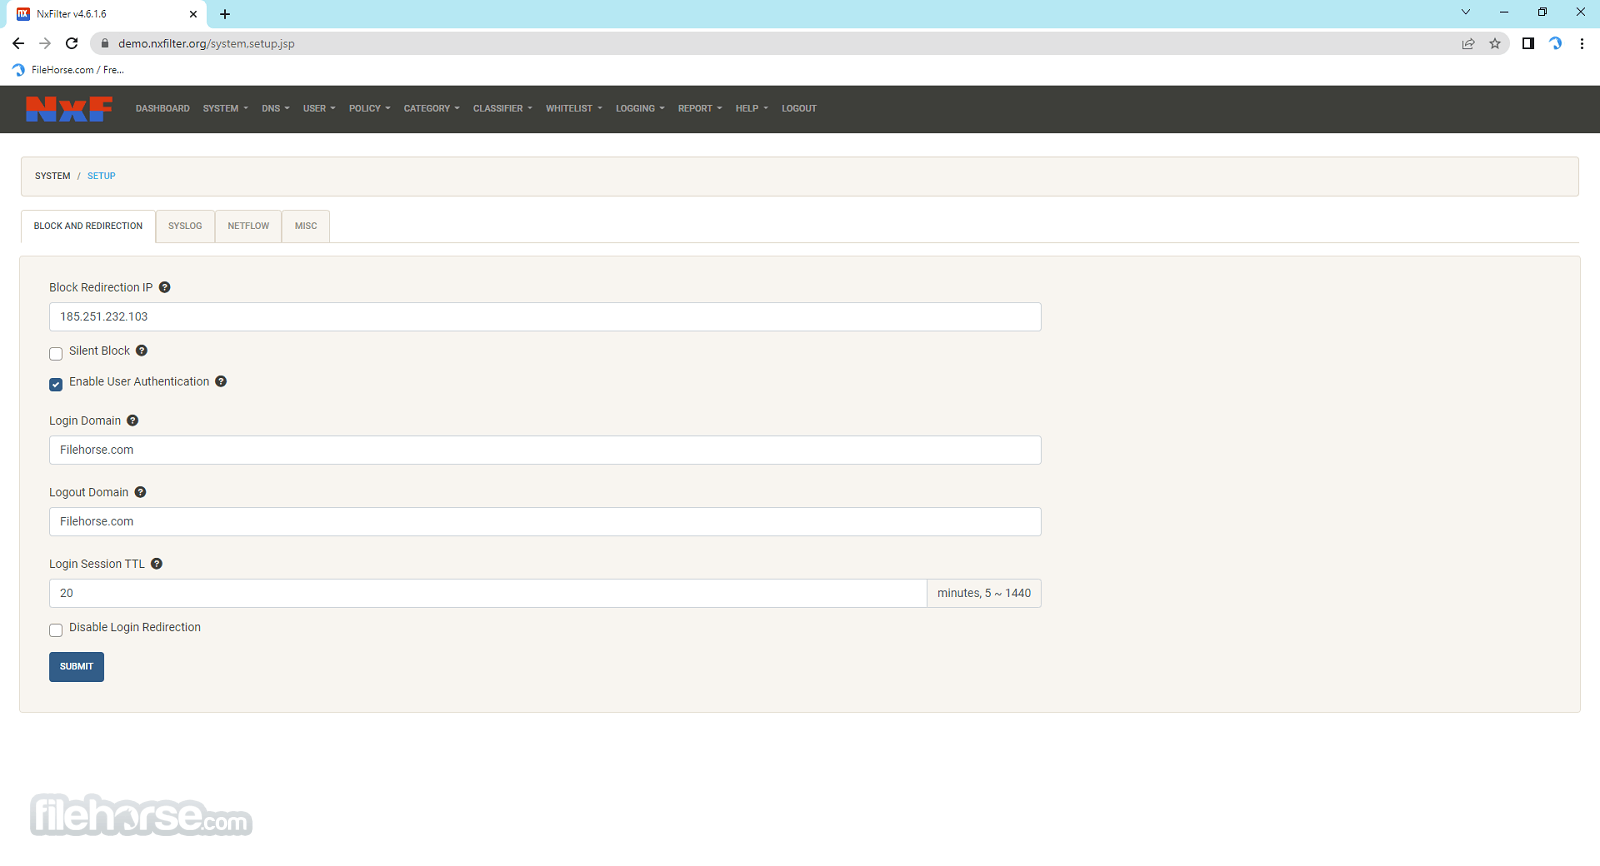Open the USER dropdown menu
The width and height of the screenshot is (1600, 866).
click(x=319, y=109)
